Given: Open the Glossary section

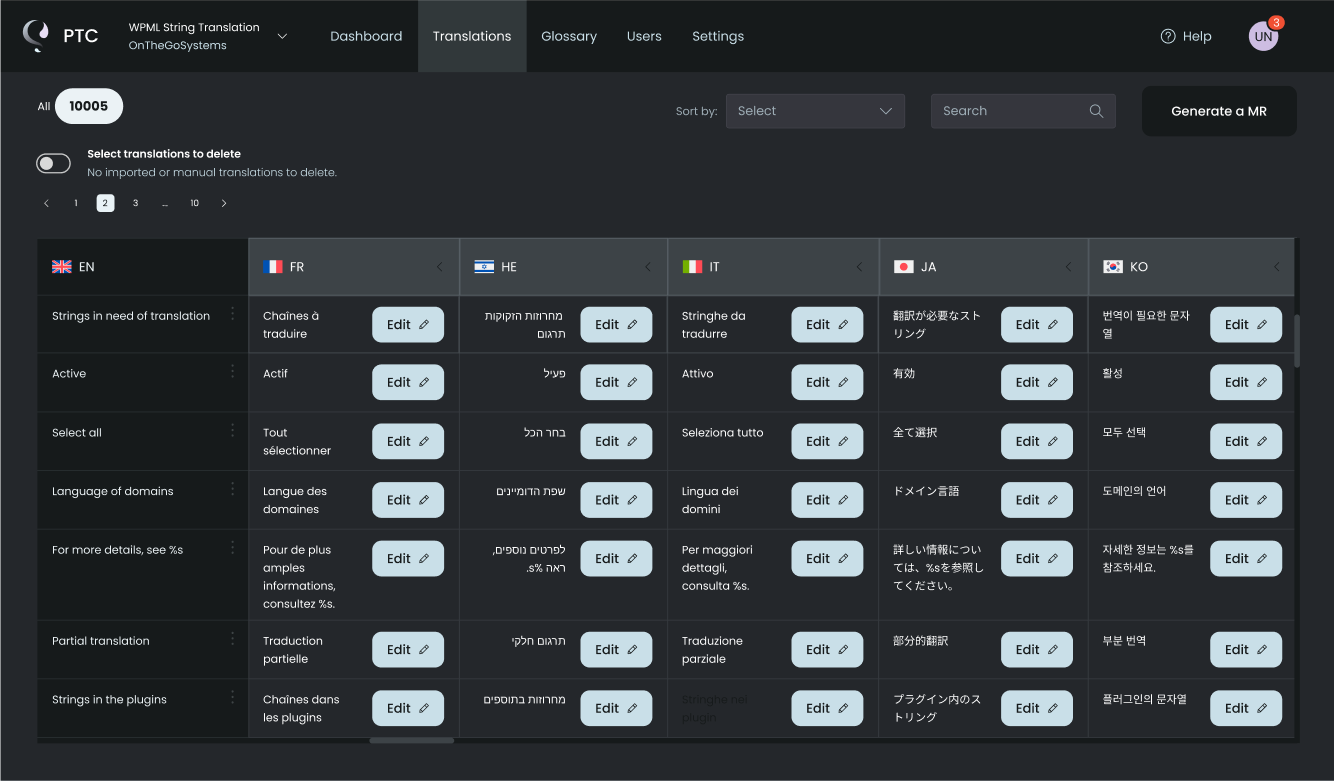Looking at the screenshot, I should 569,36.
